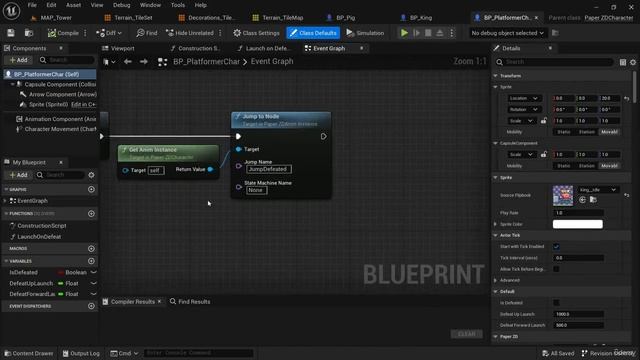Open the Diff dropdown
This screenshot has height=360, width=640.
[109, 33]
